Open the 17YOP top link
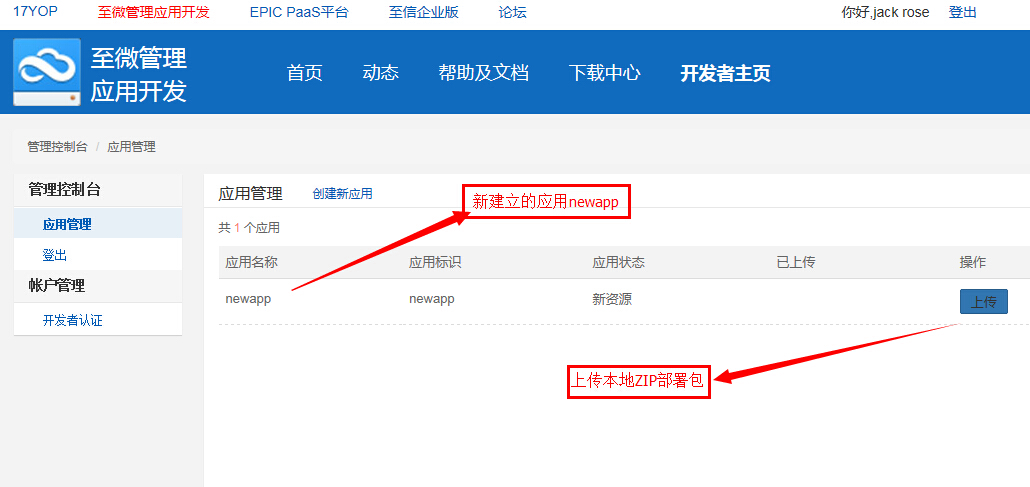The height and width of the screenshot is (487, 1030). [35, 12]
